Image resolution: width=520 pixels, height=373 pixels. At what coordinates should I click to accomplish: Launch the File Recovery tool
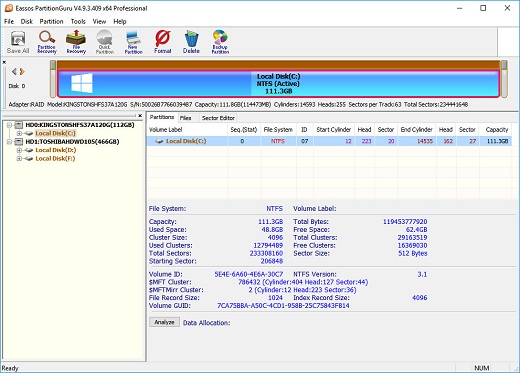pos(76,42)
